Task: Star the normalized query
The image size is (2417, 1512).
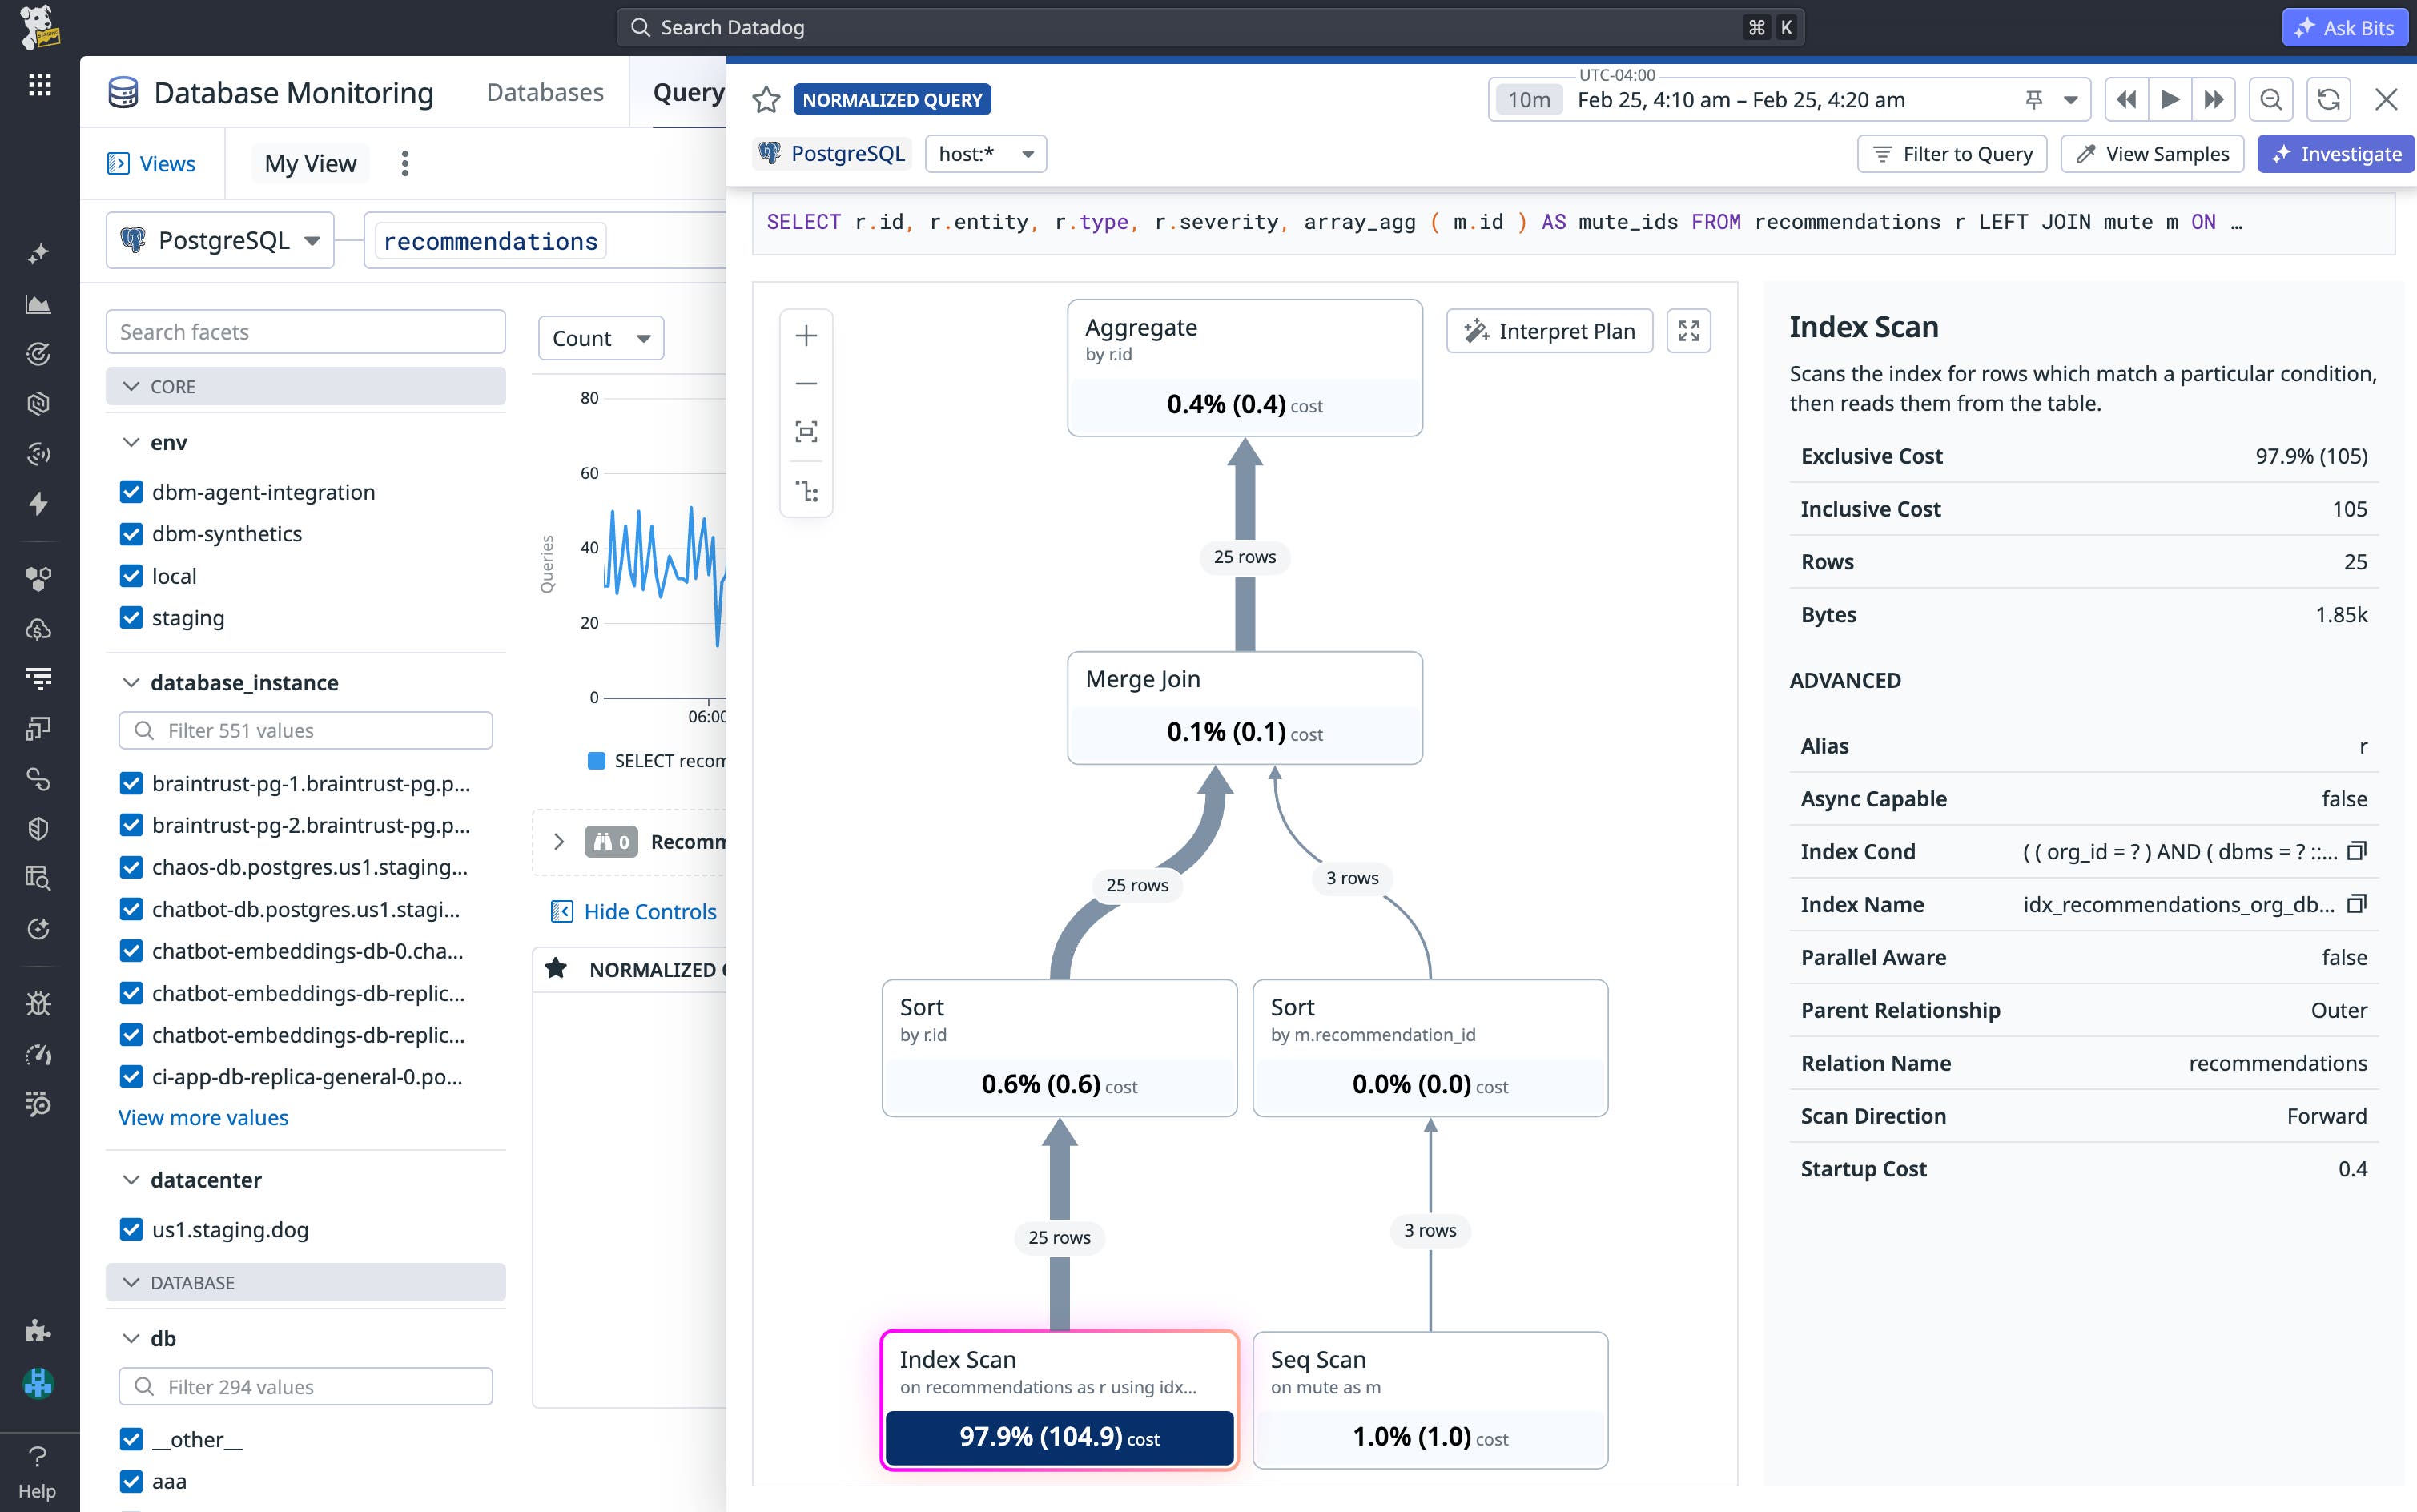Action: click(x=766, y=99)
